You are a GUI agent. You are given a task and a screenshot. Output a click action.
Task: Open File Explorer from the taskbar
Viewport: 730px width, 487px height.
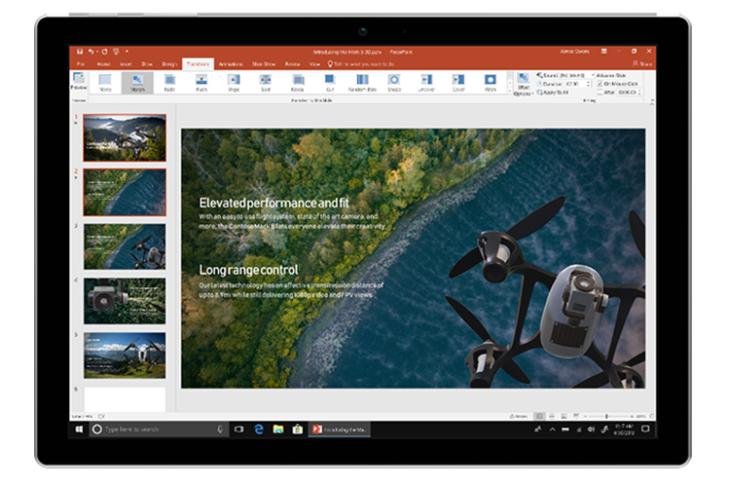tap(278, 429)
